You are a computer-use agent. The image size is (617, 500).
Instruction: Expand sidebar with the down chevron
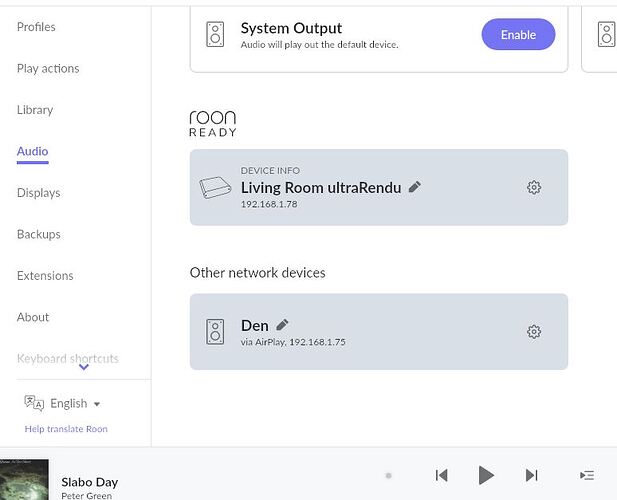(x=84, y=367)
